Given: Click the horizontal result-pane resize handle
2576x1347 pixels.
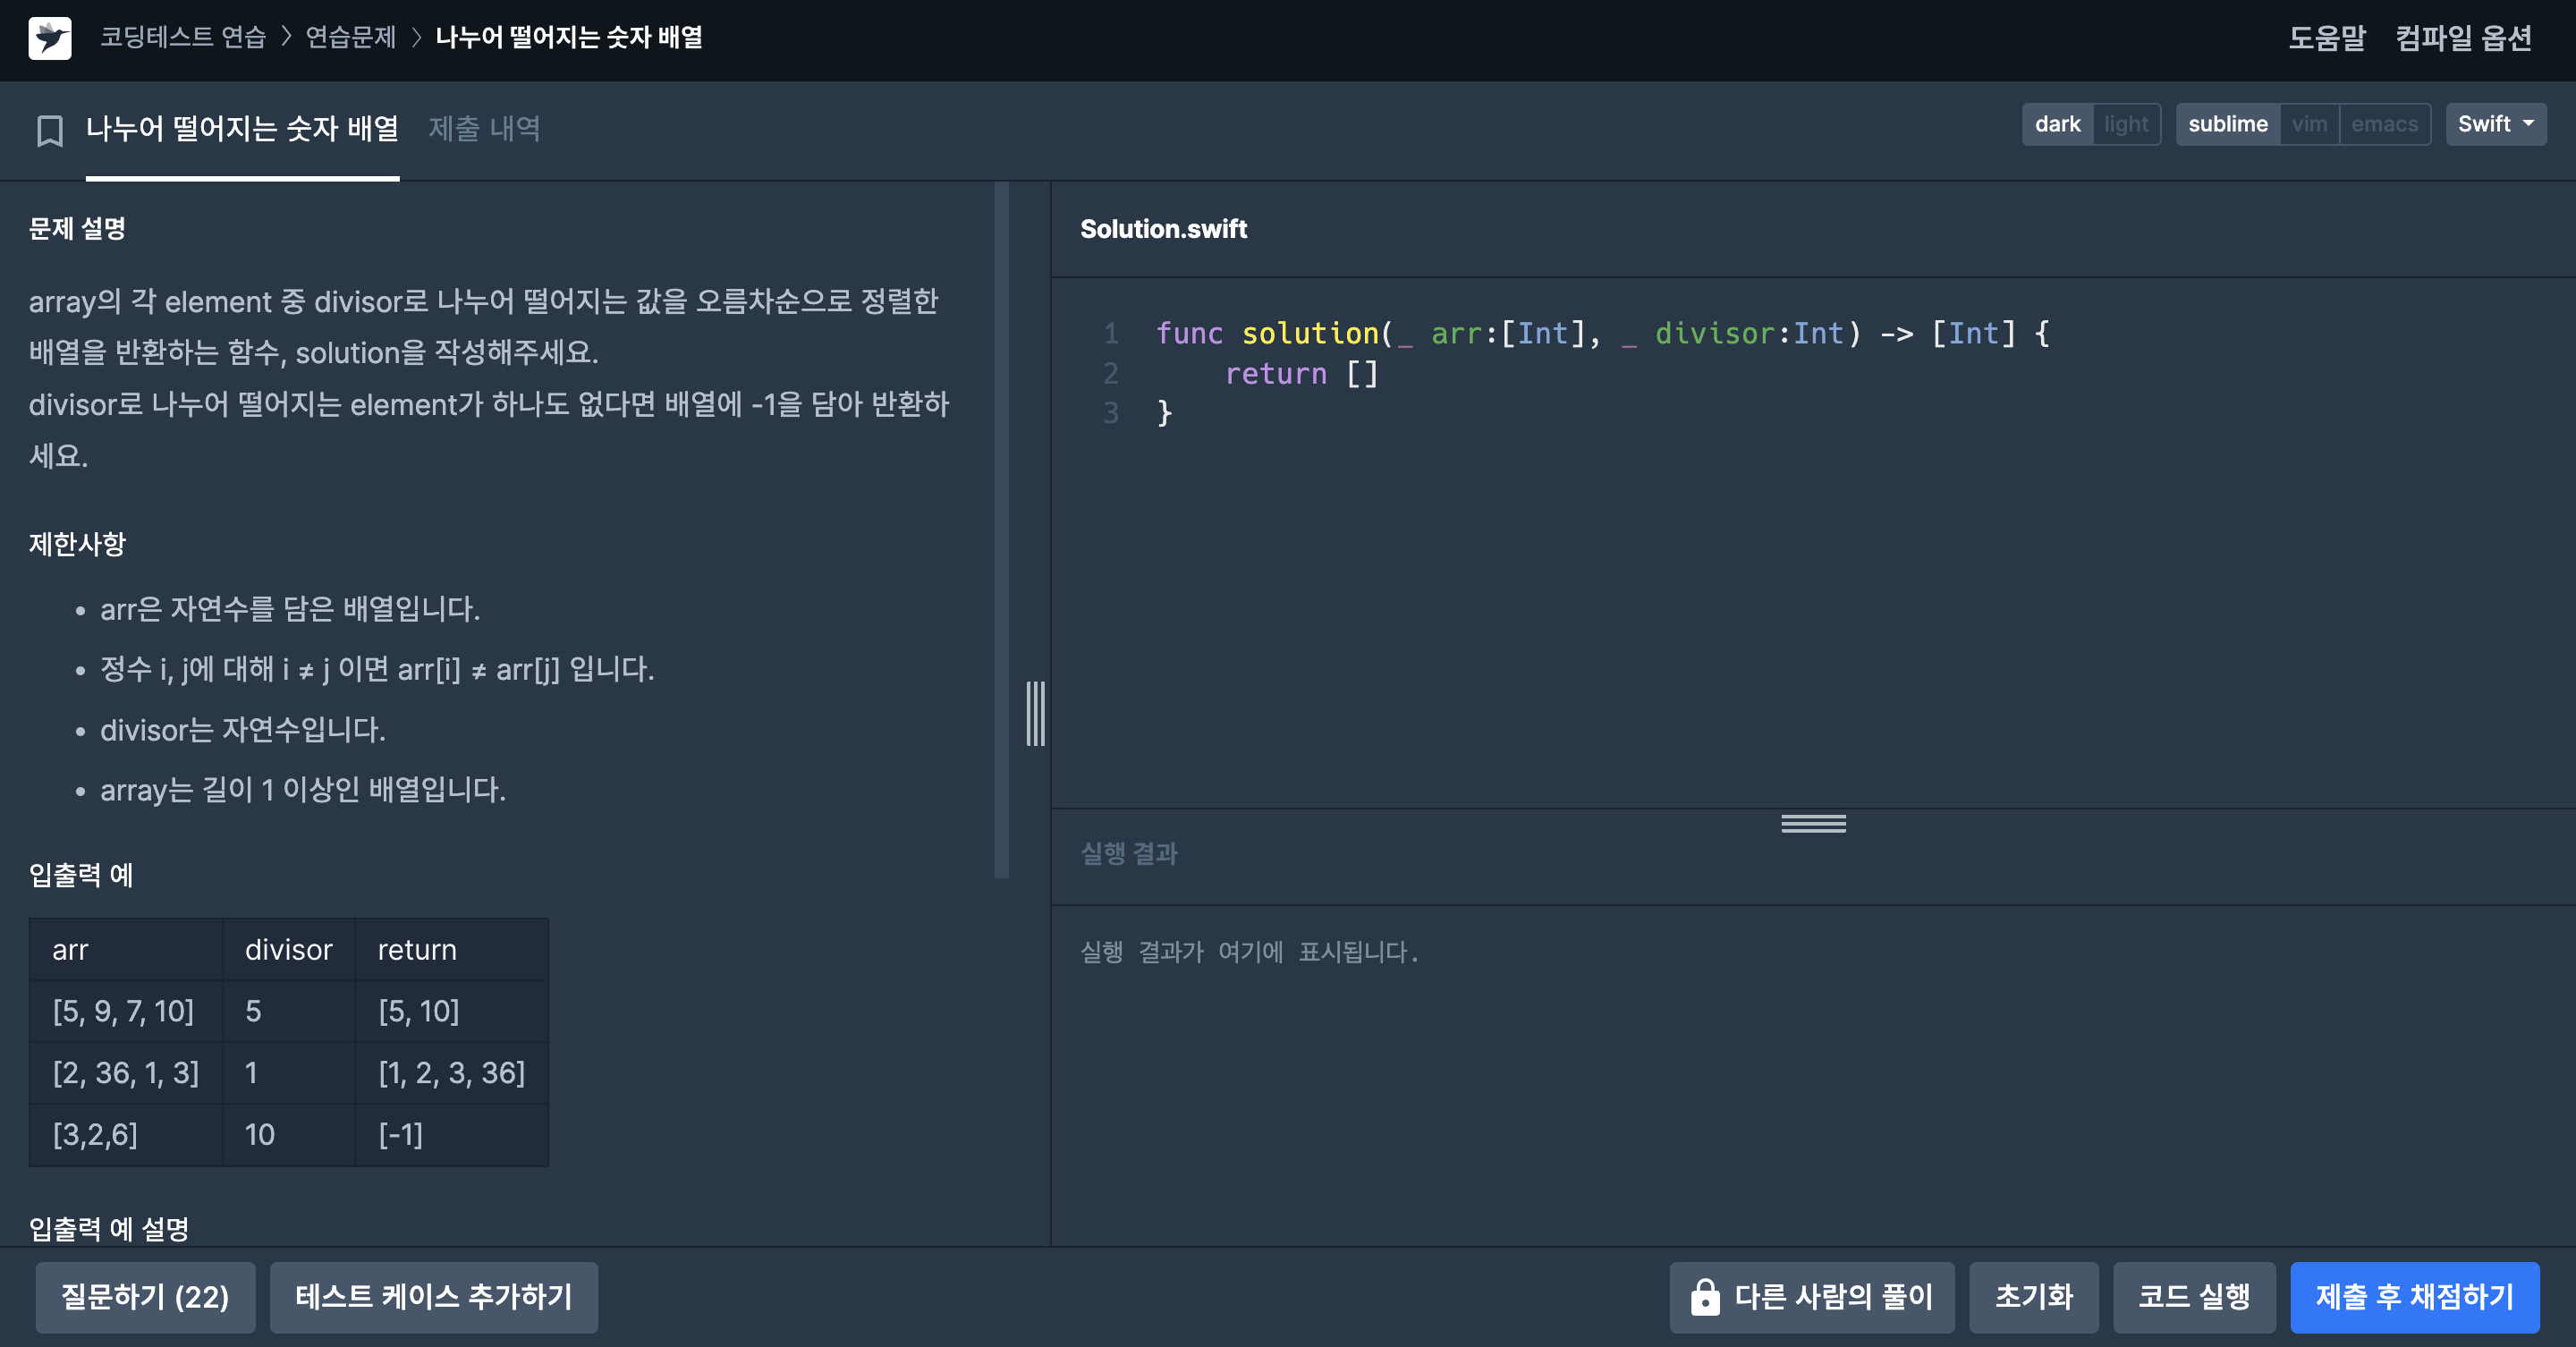Looking at the screenshot, I should [x=1812, y=823].
